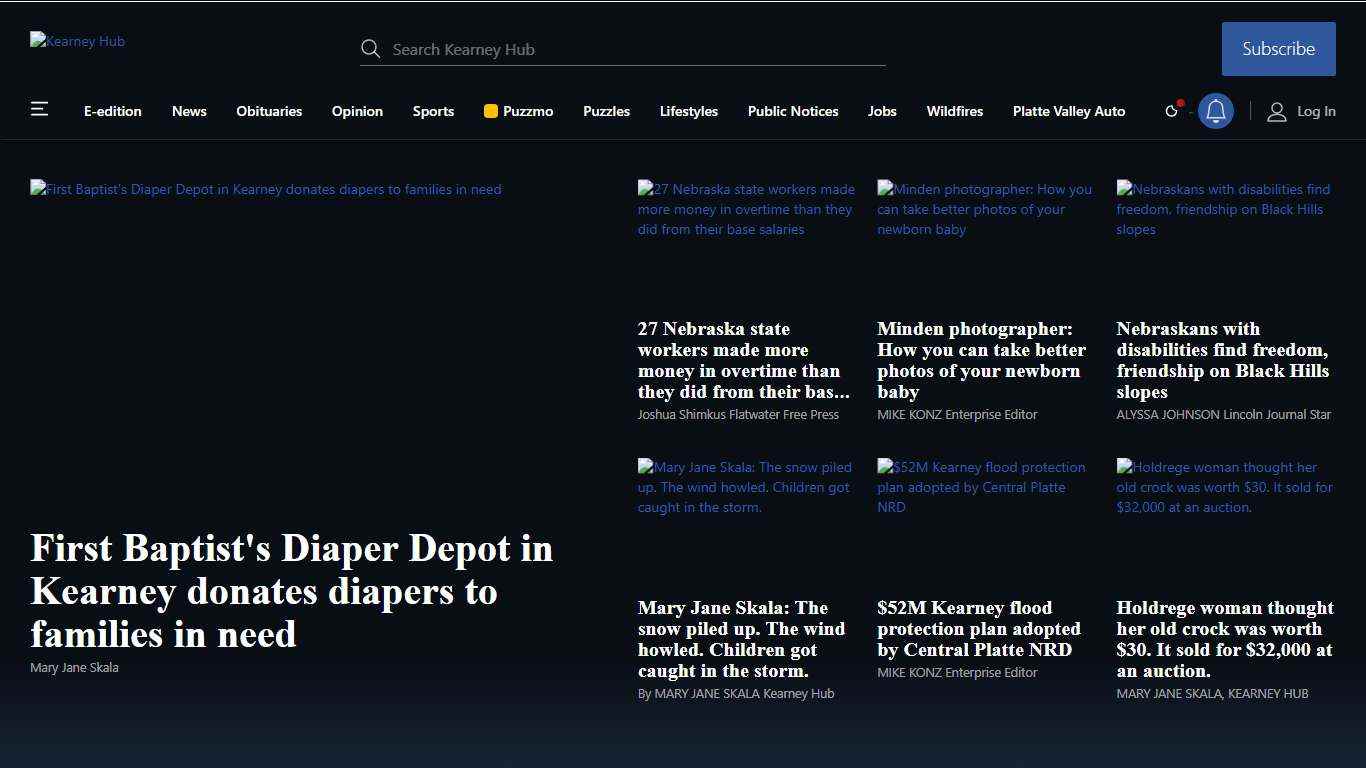Read the $52M Kearney flood protection story
This screenshot has height=768, width=1366.
click(x=978, y=628)
